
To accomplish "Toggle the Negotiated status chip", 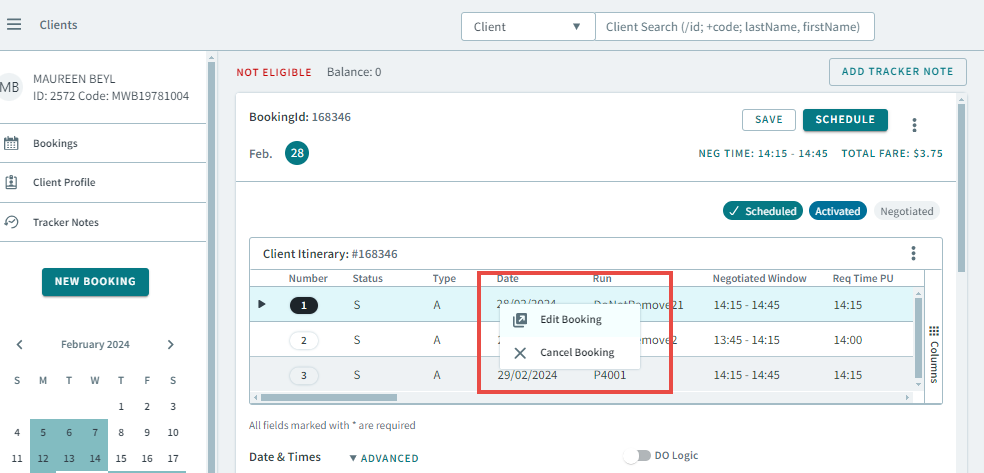I will [x=906, y=211].
